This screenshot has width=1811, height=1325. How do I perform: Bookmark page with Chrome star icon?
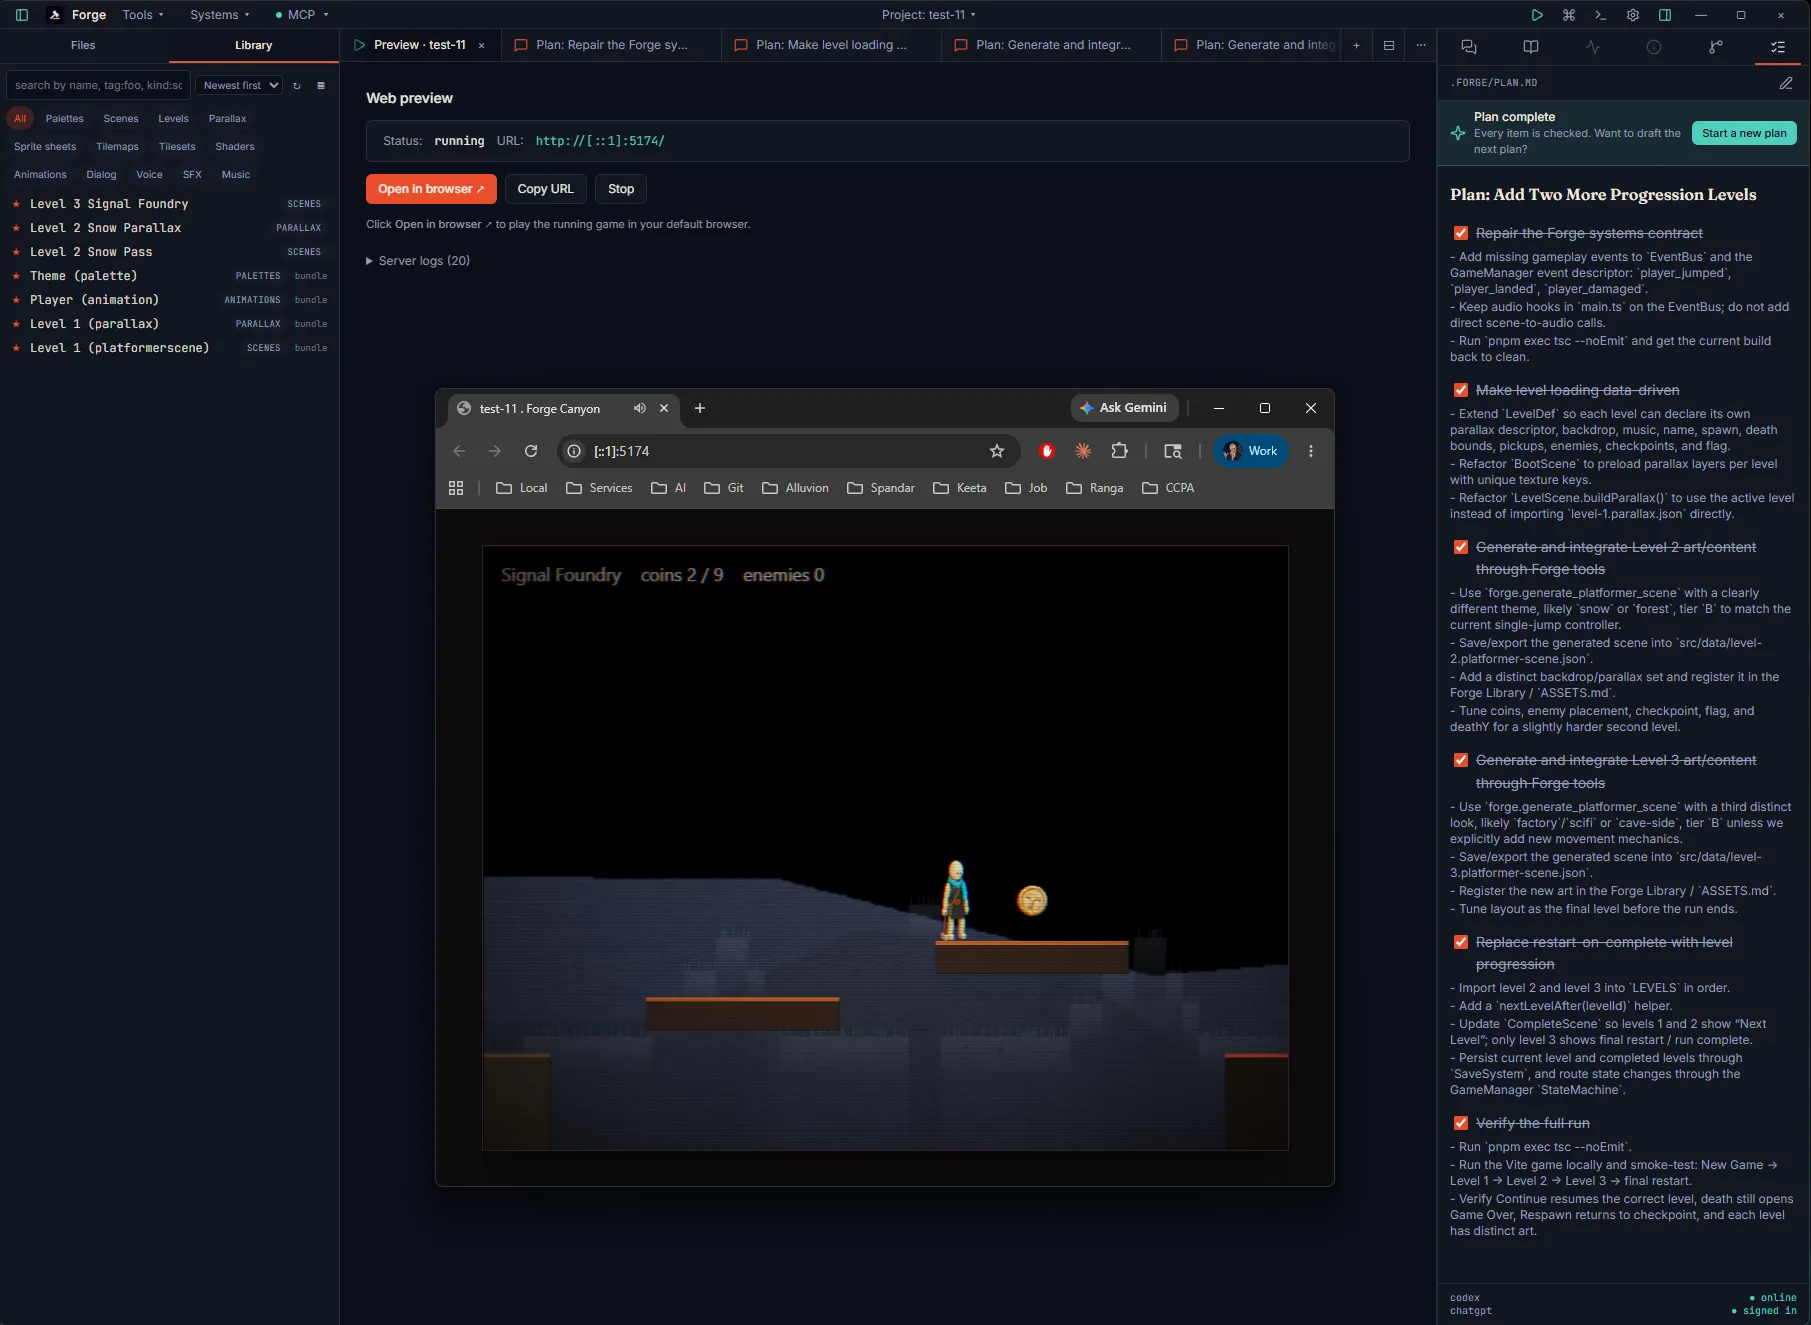point(997,451)
